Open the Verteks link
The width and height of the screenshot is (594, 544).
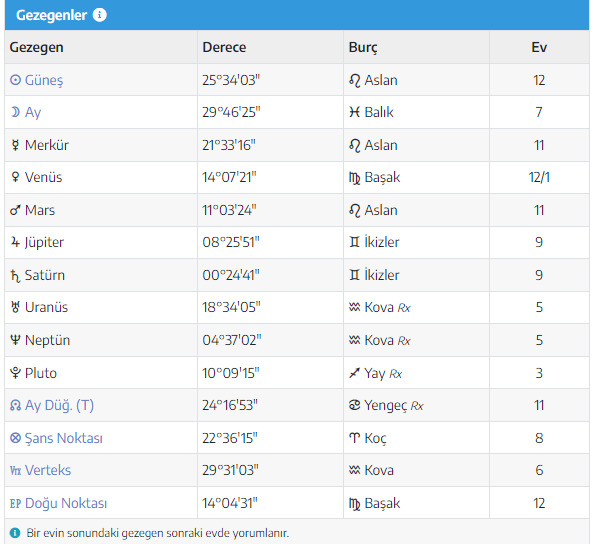(48, 471)
